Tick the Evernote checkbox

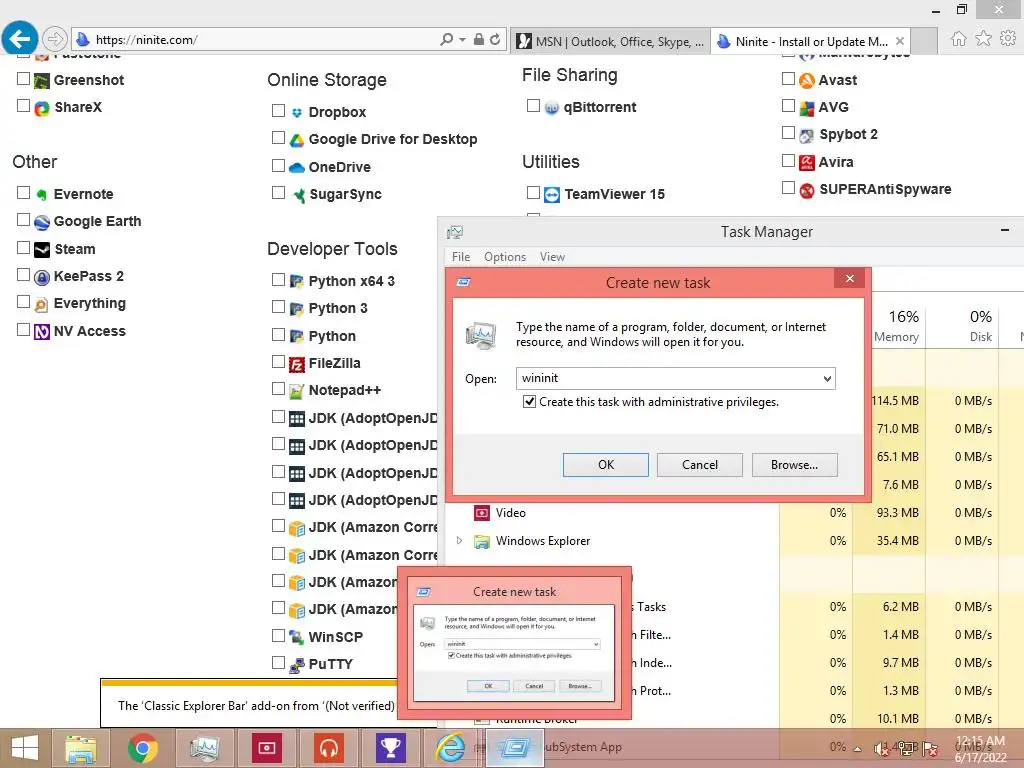click(x=24, y=192)
